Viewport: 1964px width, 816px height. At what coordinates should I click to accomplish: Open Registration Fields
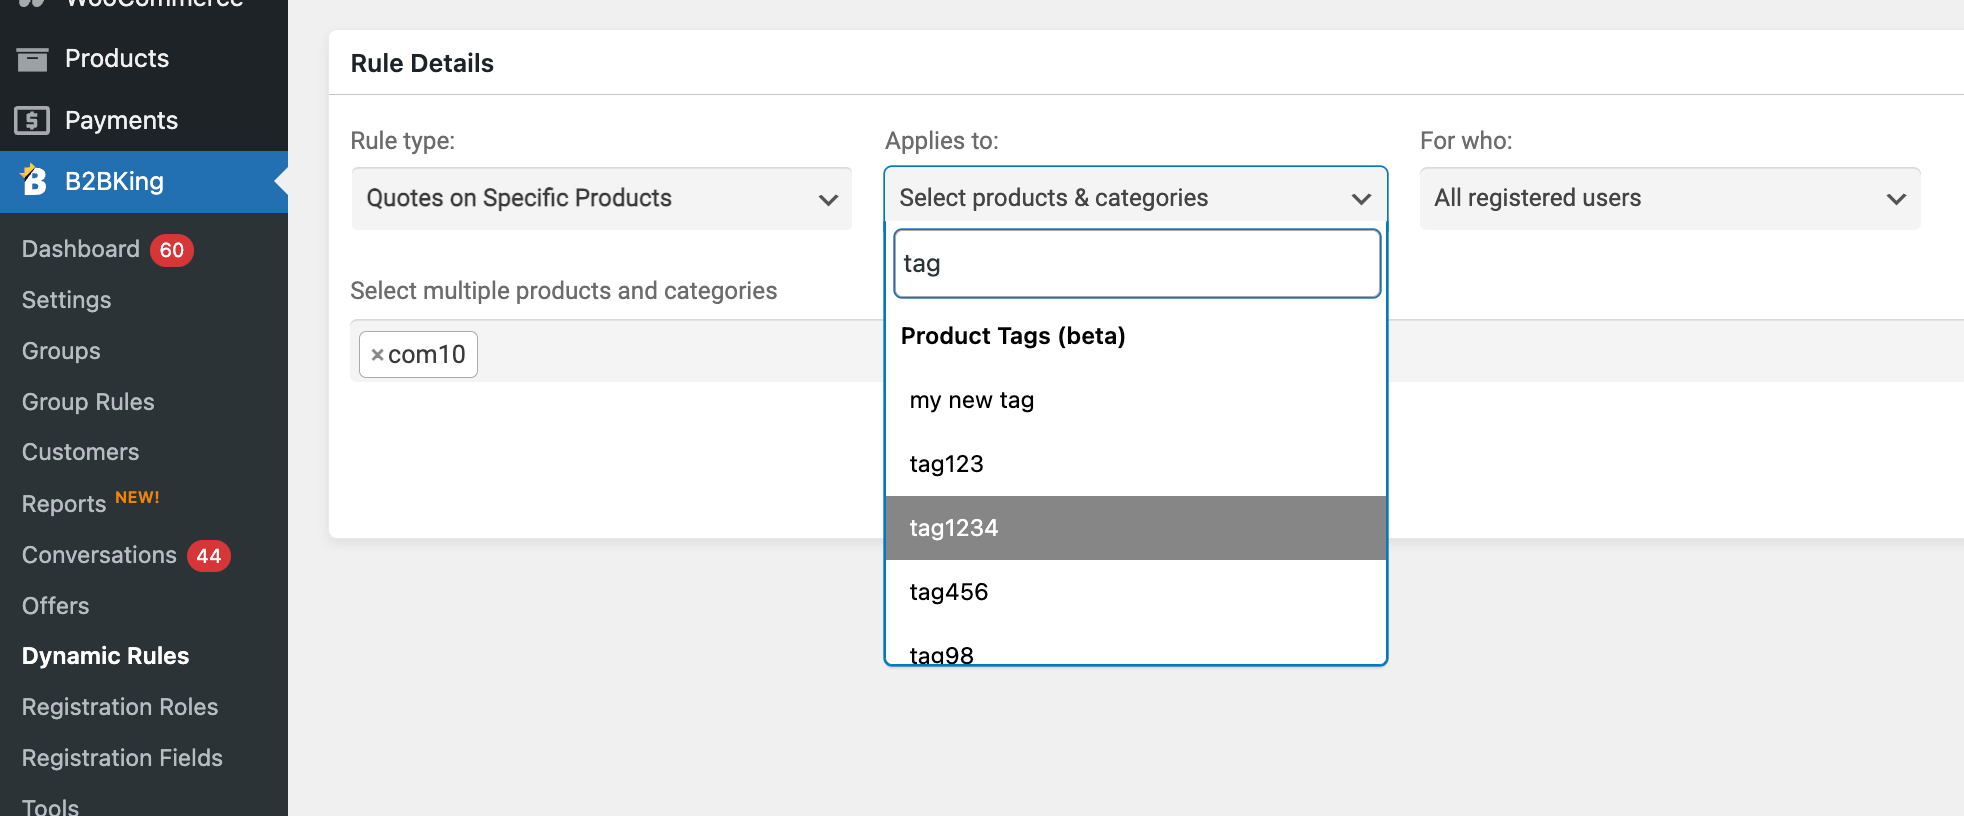[x=122, y=758]
